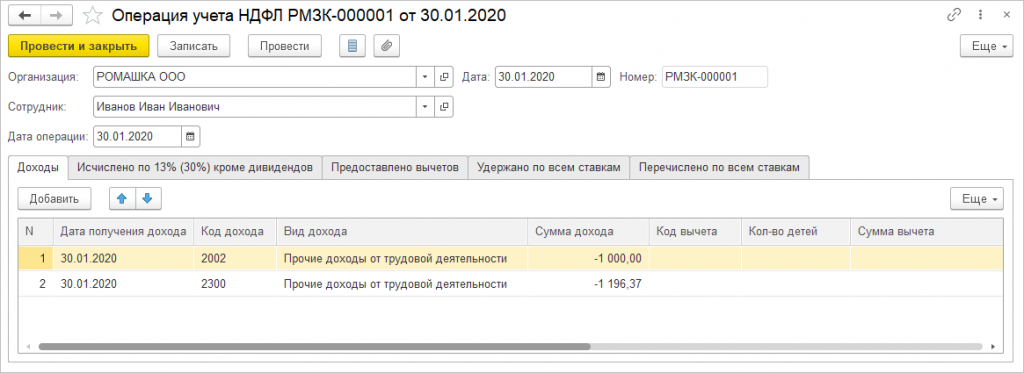This screenshot has height=373, width=1024.
Task: Add a new row with Добавить
Action: coord(54,199)
